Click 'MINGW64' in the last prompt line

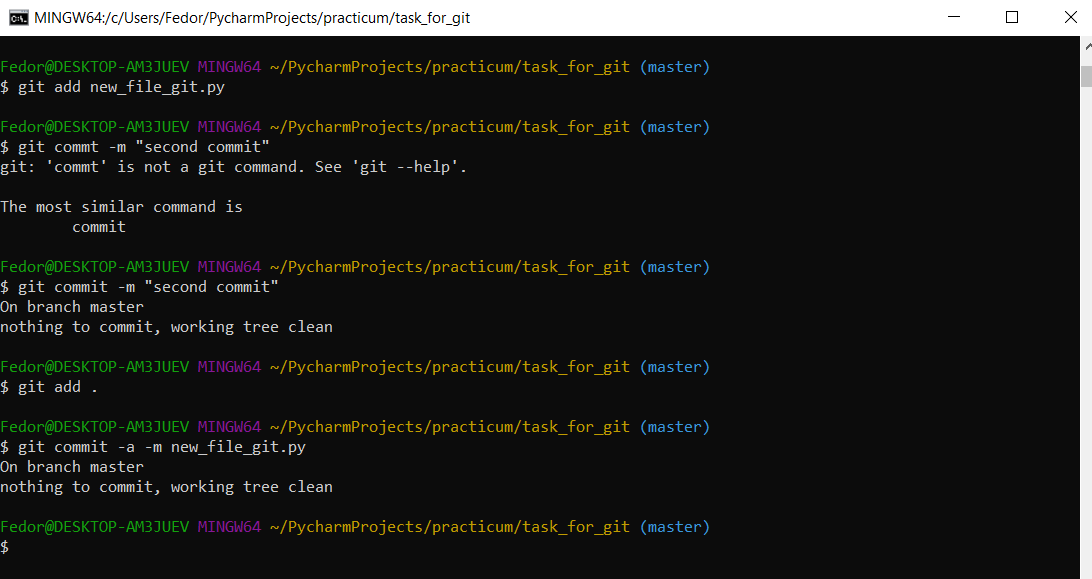click(x=229, y=527)
